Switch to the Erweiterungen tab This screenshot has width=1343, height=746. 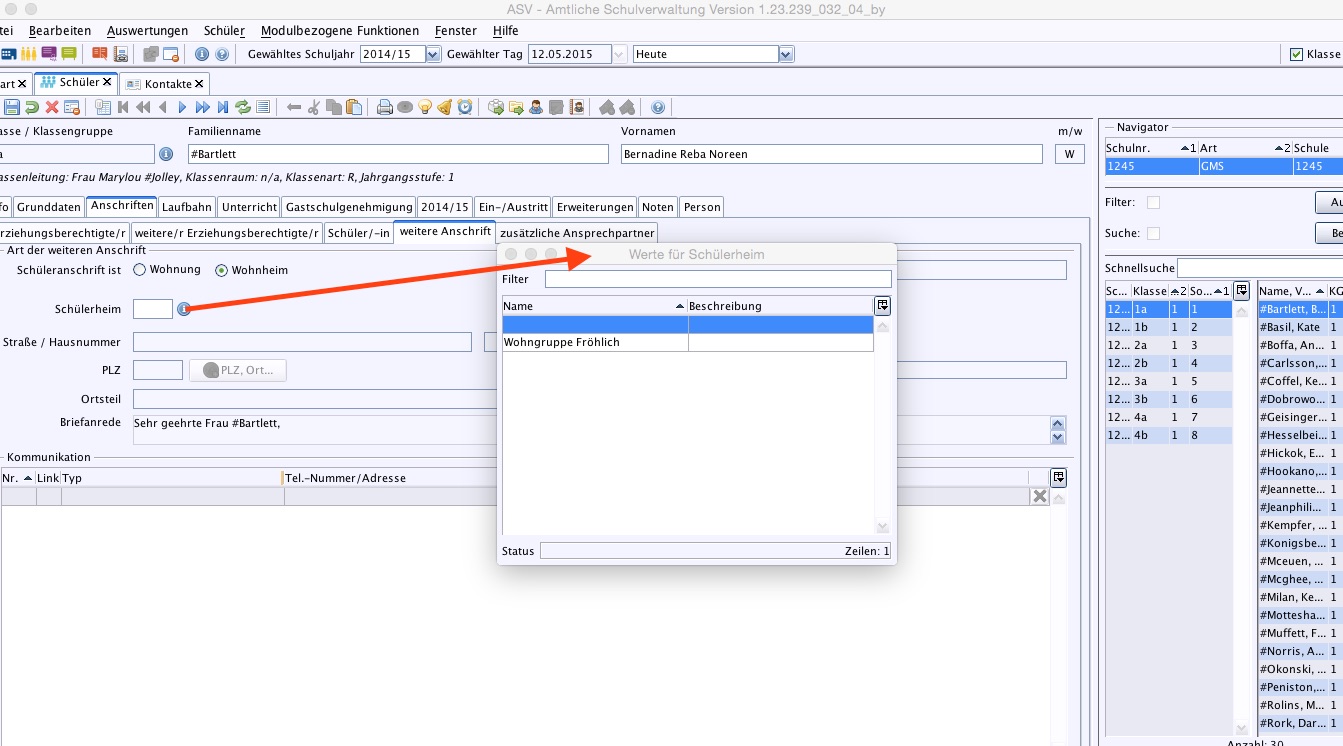(595, 207)
